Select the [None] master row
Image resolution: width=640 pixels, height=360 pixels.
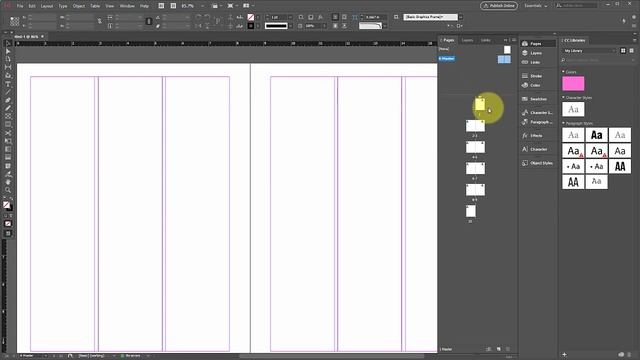click(475, 49)
